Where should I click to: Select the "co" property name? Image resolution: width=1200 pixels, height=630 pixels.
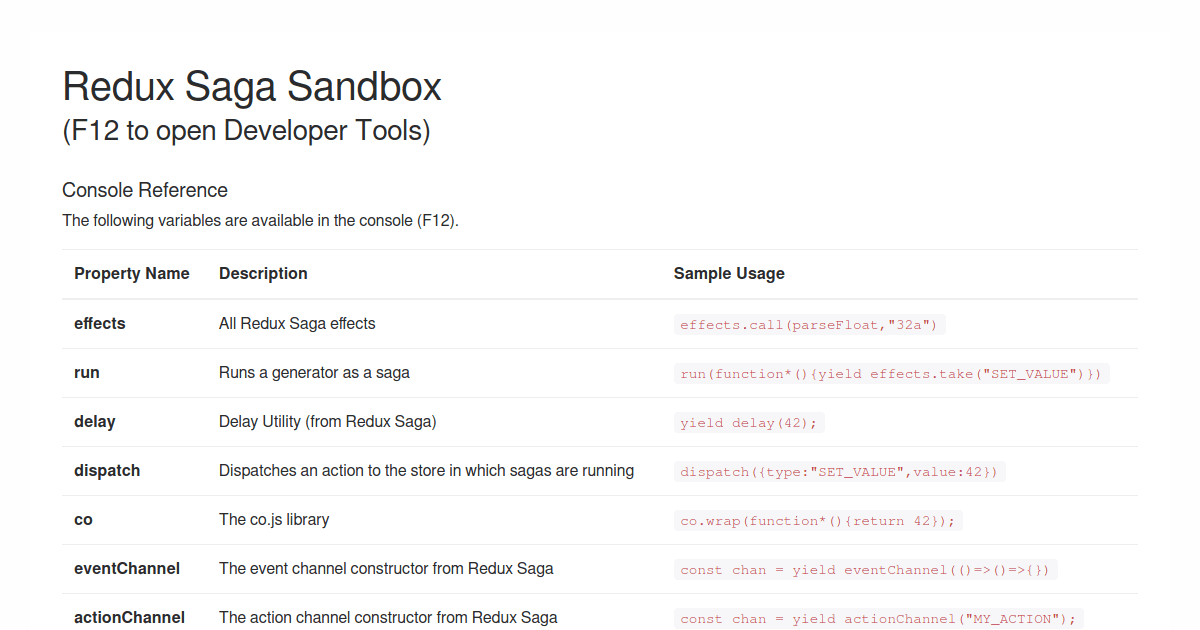pos(82,519)
